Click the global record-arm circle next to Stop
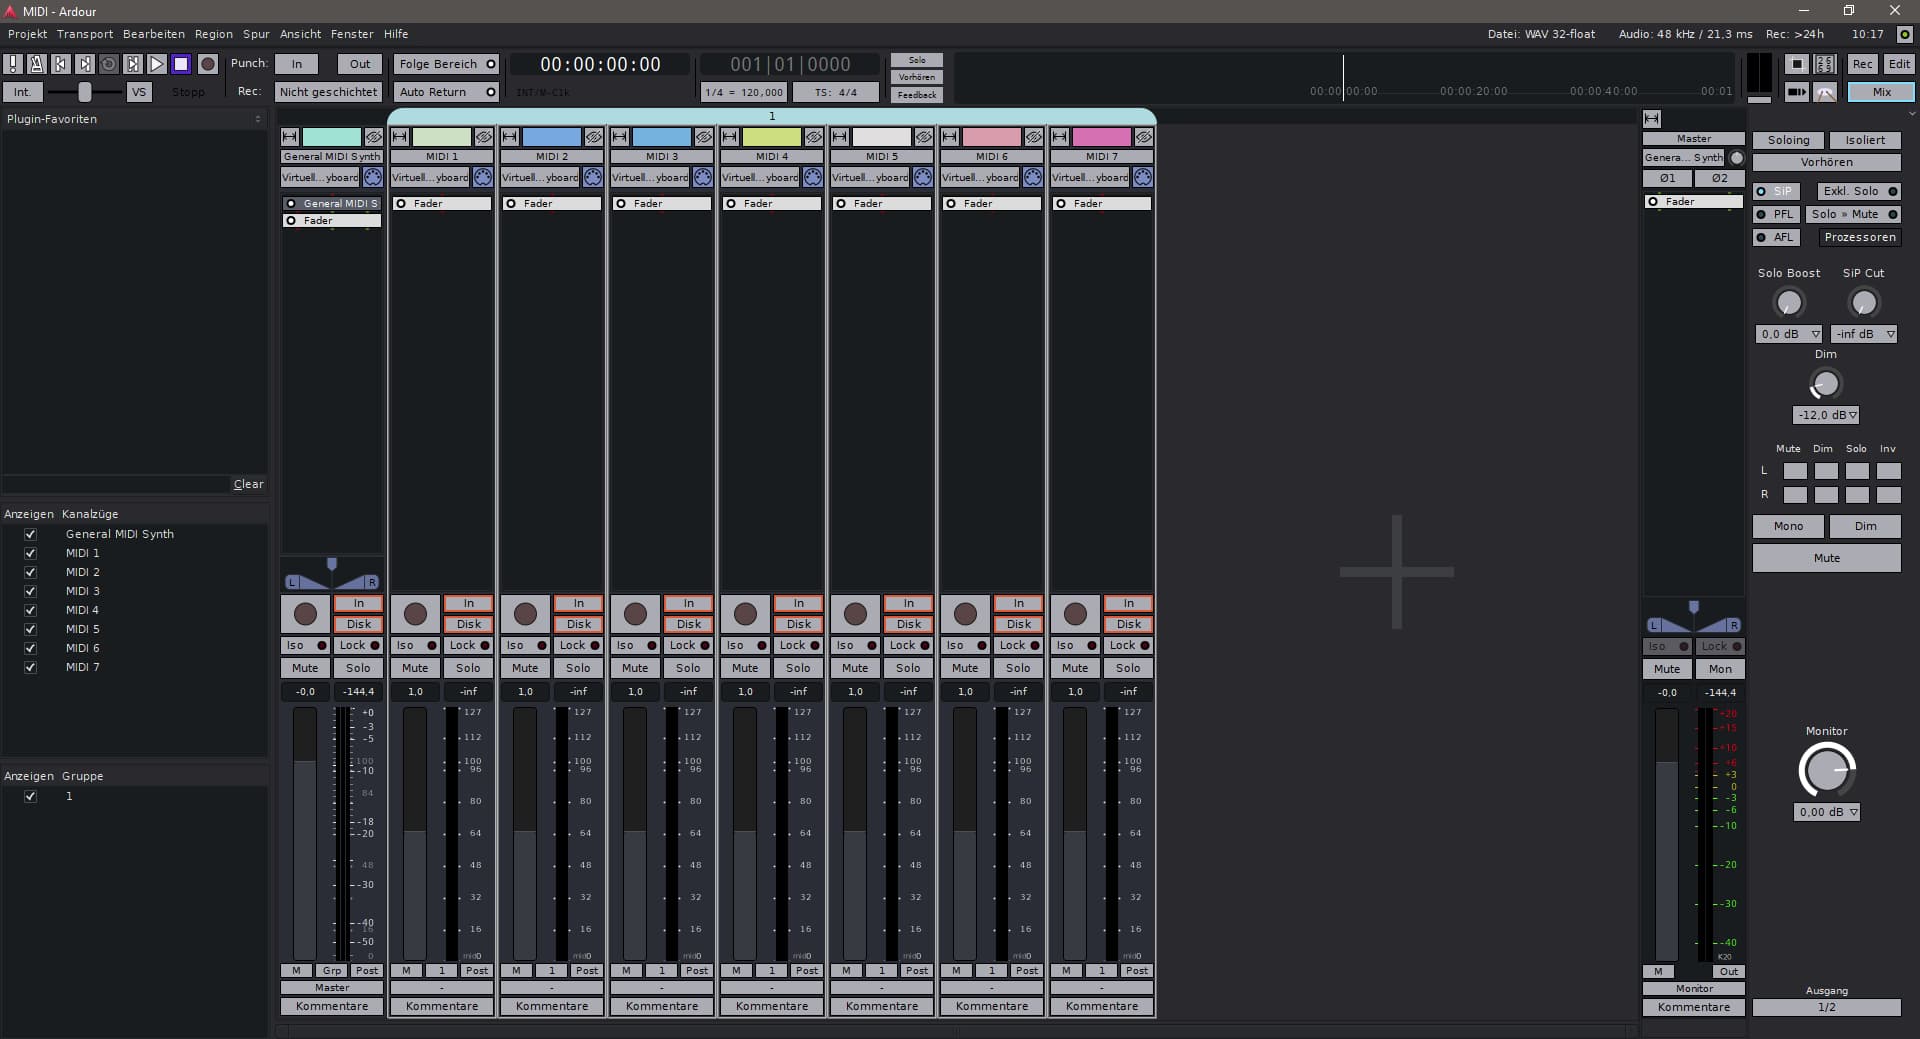1920x1039 pixels. point(208,64)
